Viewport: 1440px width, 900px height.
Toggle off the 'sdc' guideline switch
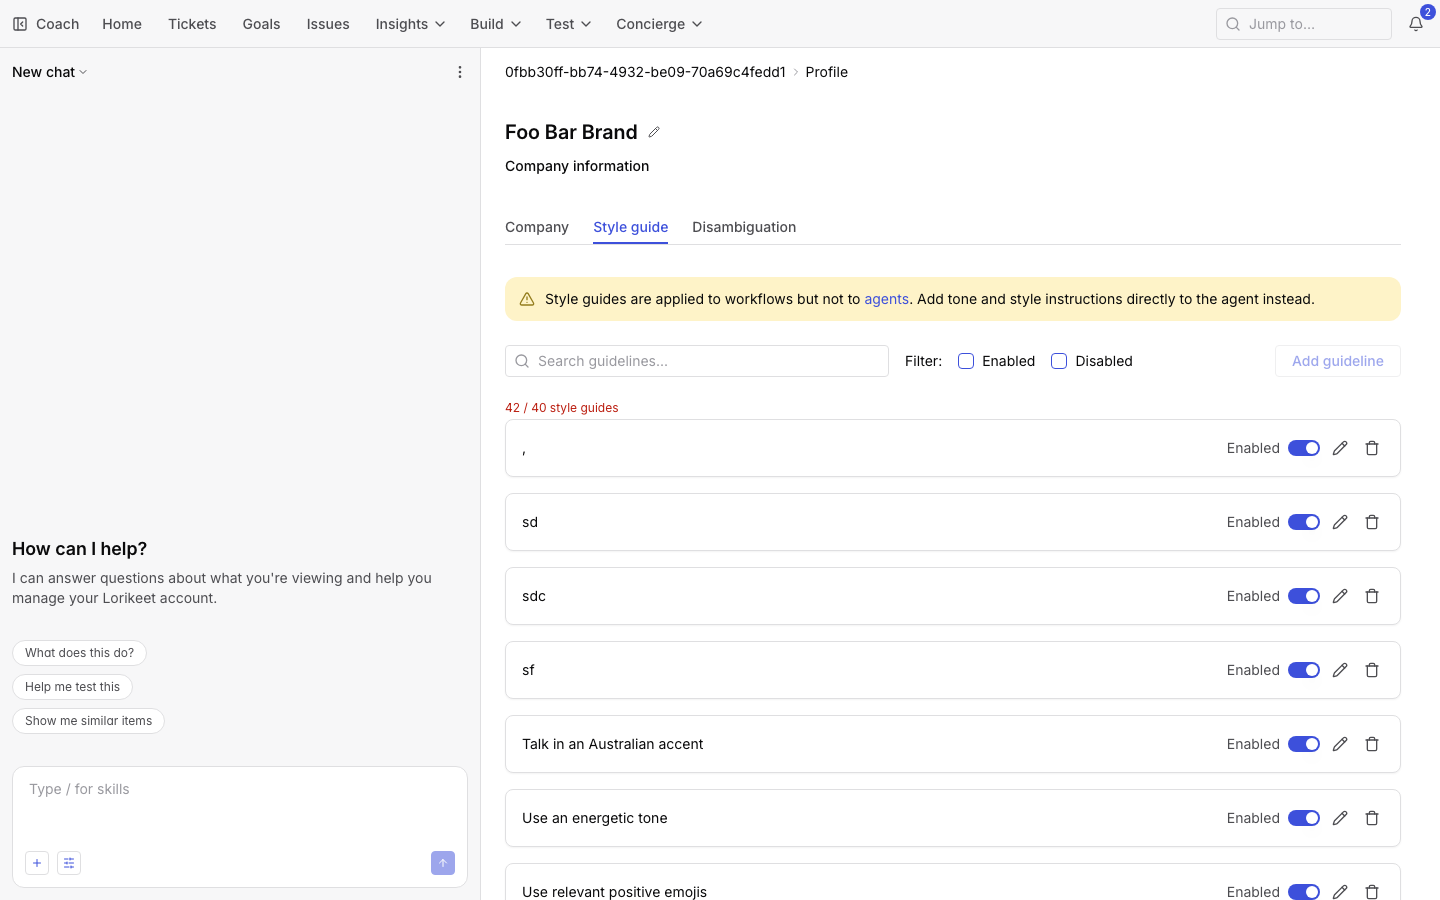point(1304,596)
